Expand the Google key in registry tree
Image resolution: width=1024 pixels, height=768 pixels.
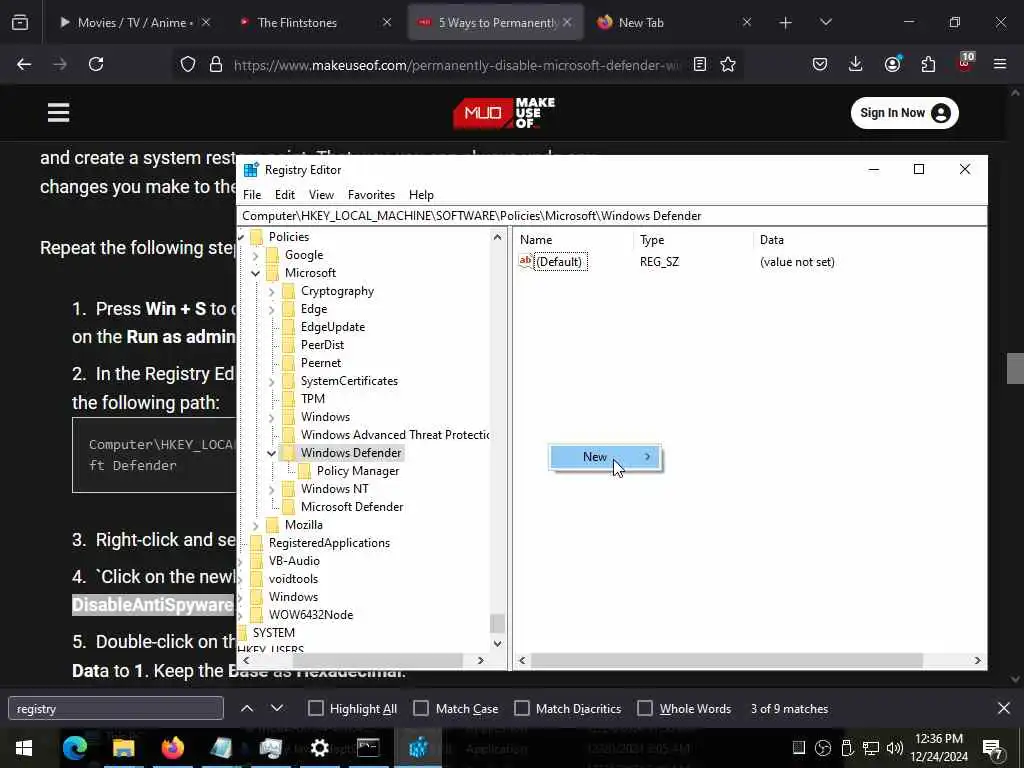point(255,255)
